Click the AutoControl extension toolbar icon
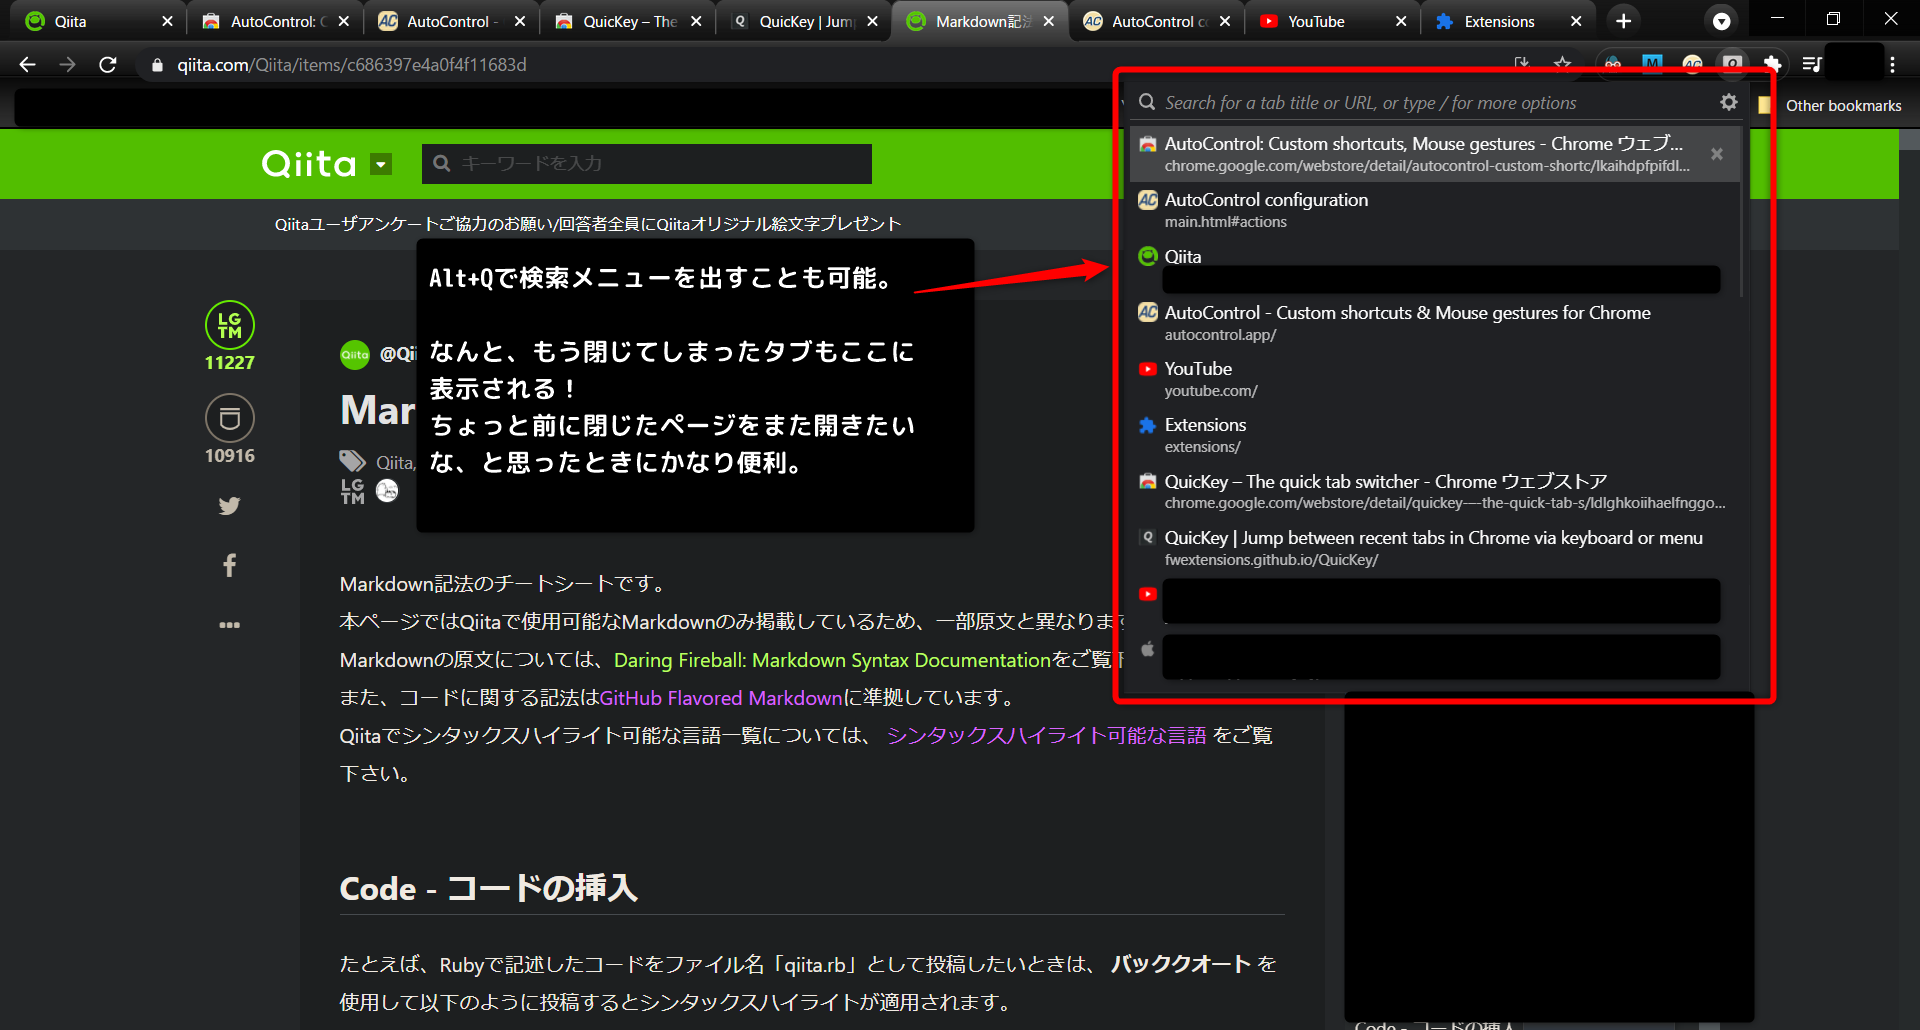 pos(1692,64)
